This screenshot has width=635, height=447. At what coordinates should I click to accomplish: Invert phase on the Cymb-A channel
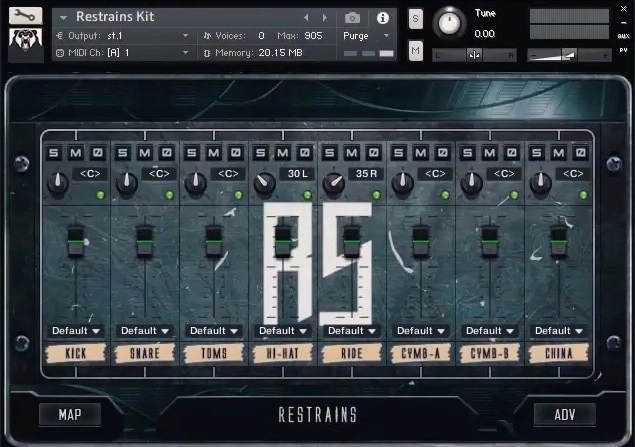tap(443, 153)
